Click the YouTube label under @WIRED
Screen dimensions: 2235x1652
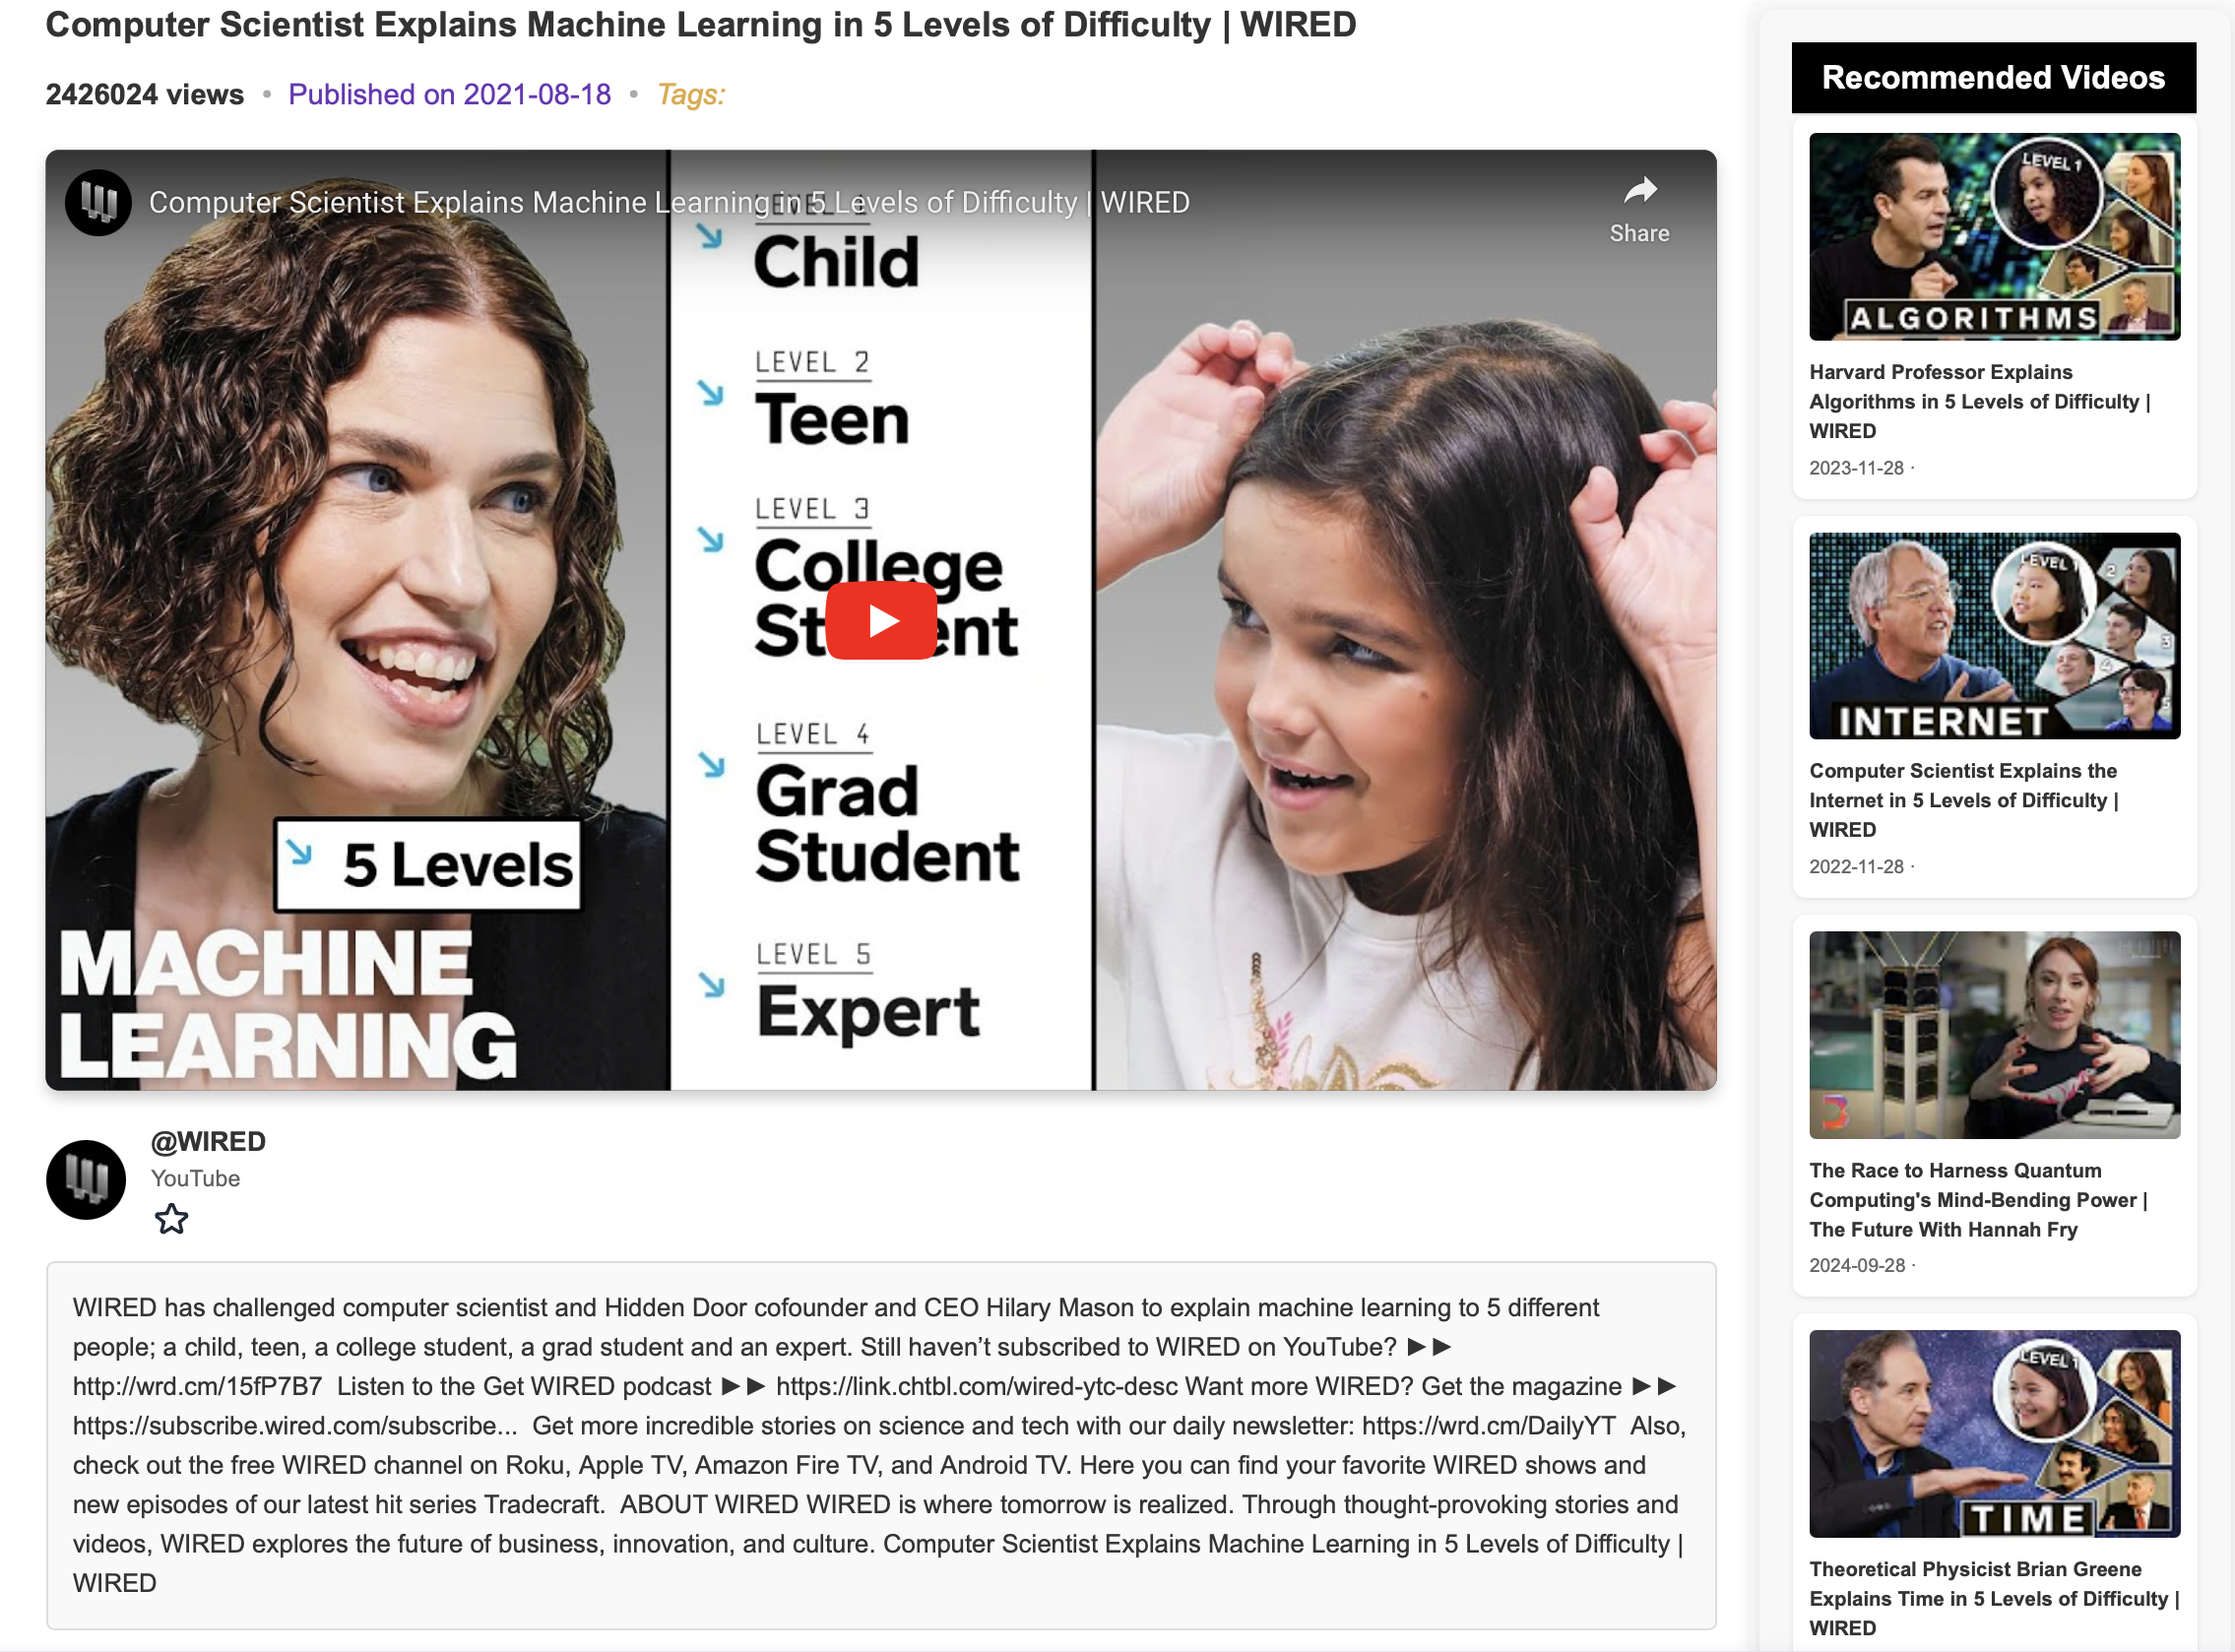195,1179
